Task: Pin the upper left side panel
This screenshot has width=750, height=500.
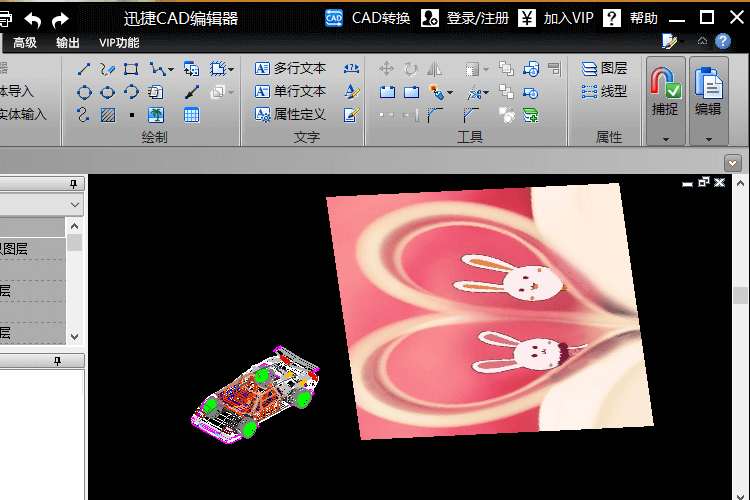Action: 73,184
